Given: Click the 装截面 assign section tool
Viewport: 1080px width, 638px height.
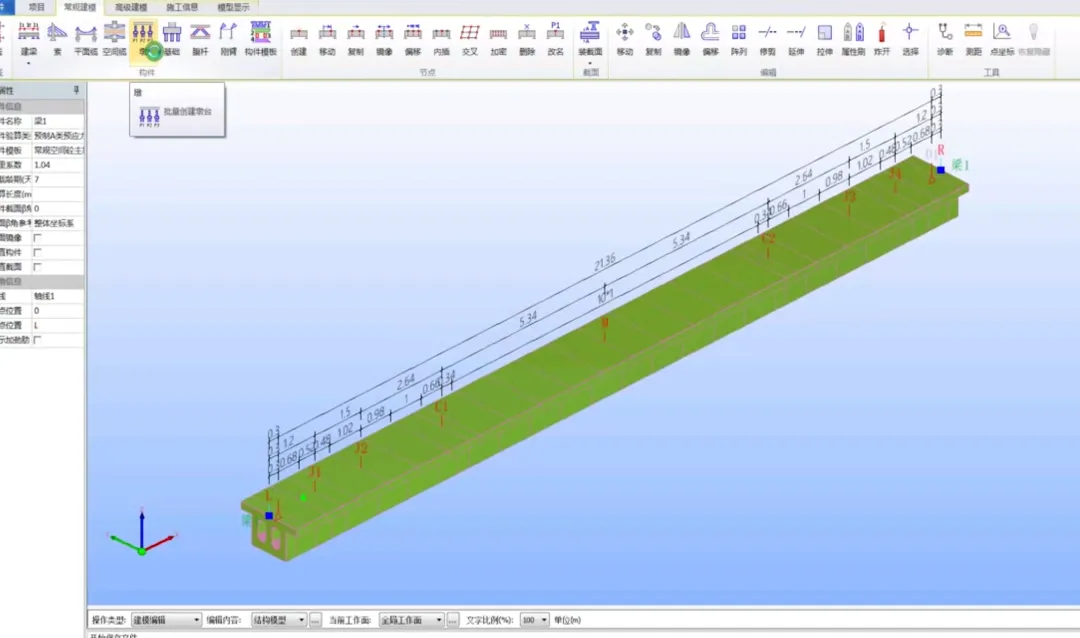Looking at the screenshot, I should 590,38.
